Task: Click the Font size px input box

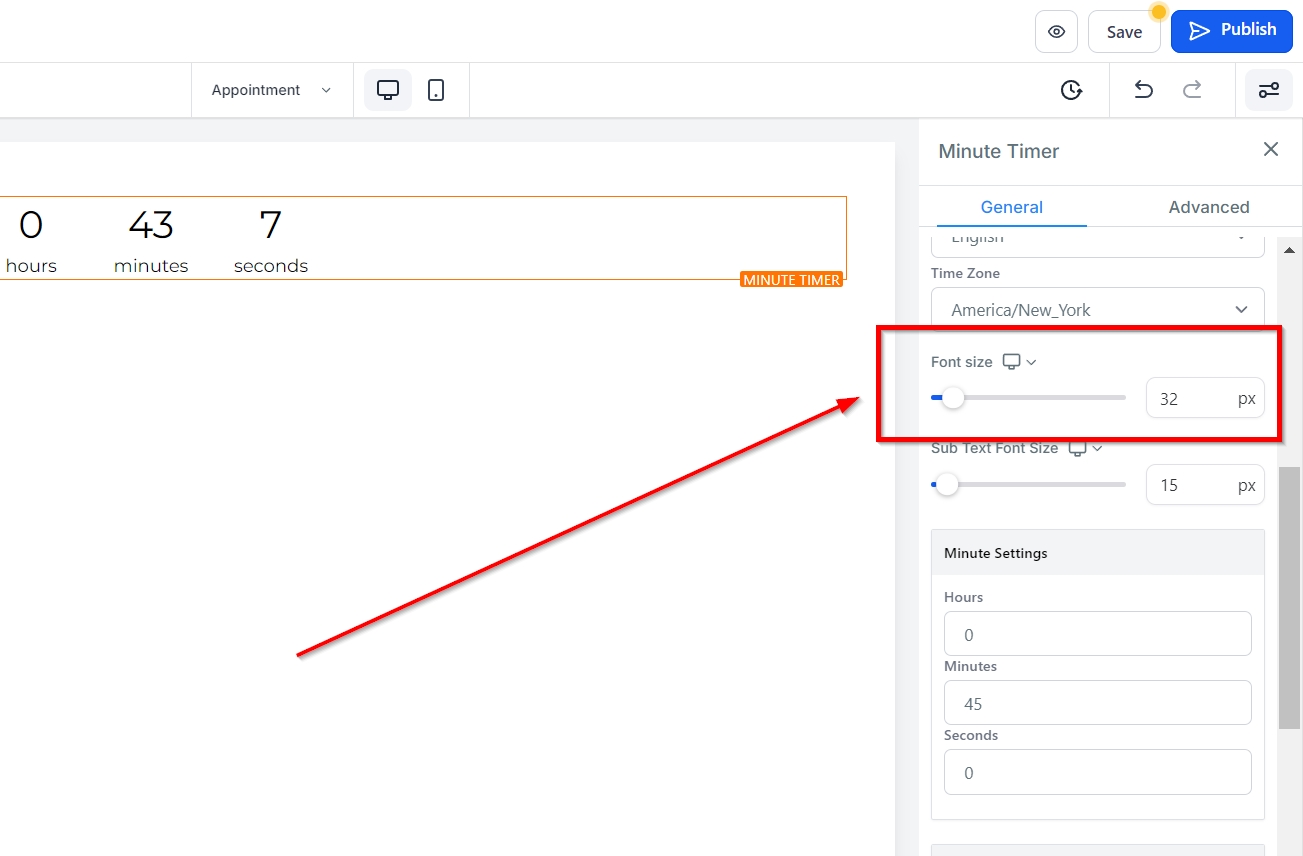Action: click(1192, 399)
